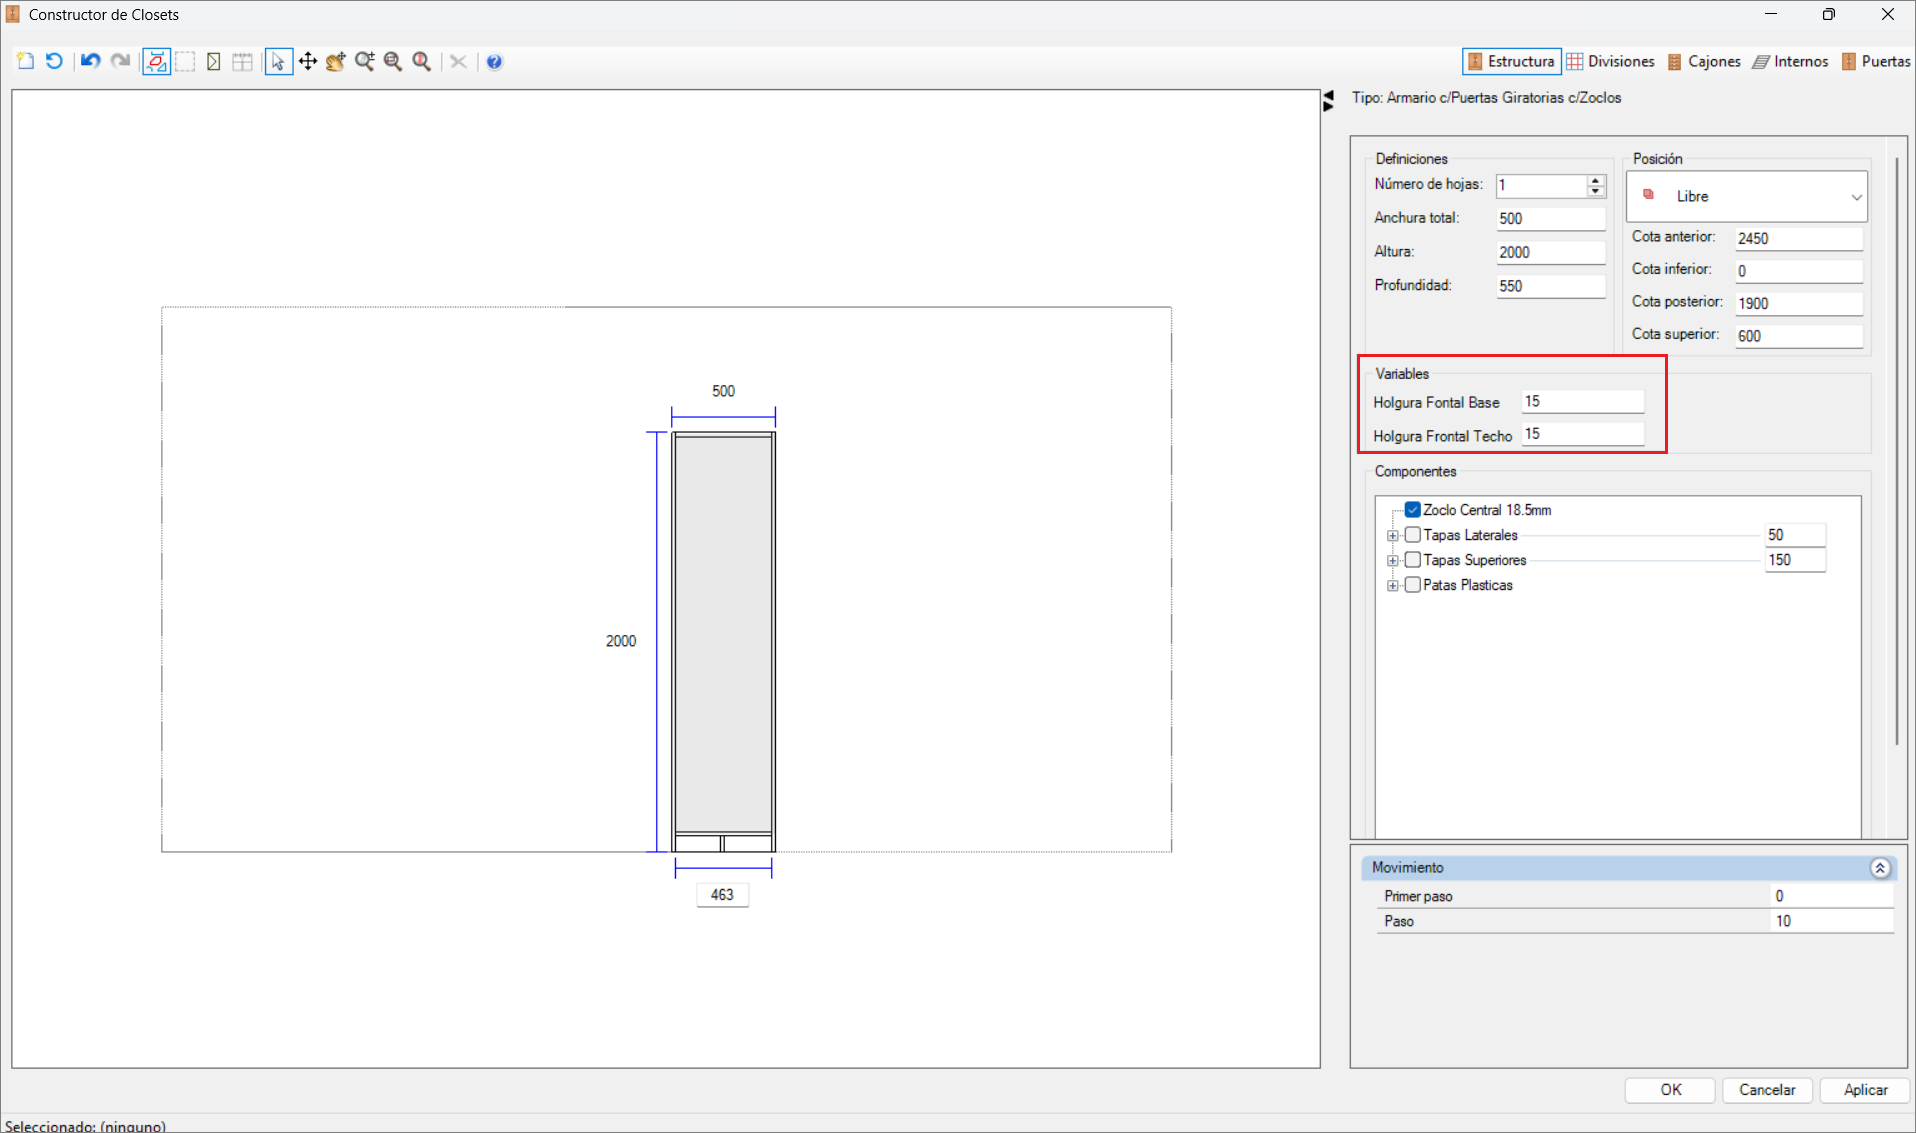Viewport: 1916px width, 1133px height.
Task: Click the Anchura total input field
Action: click(1549, 219)
